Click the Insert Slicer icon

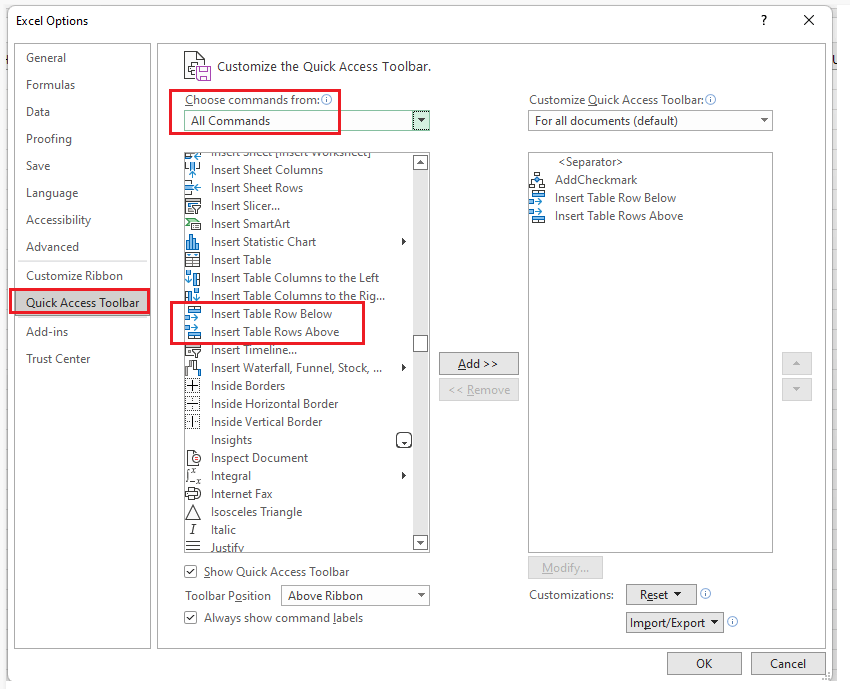[193, 206]
